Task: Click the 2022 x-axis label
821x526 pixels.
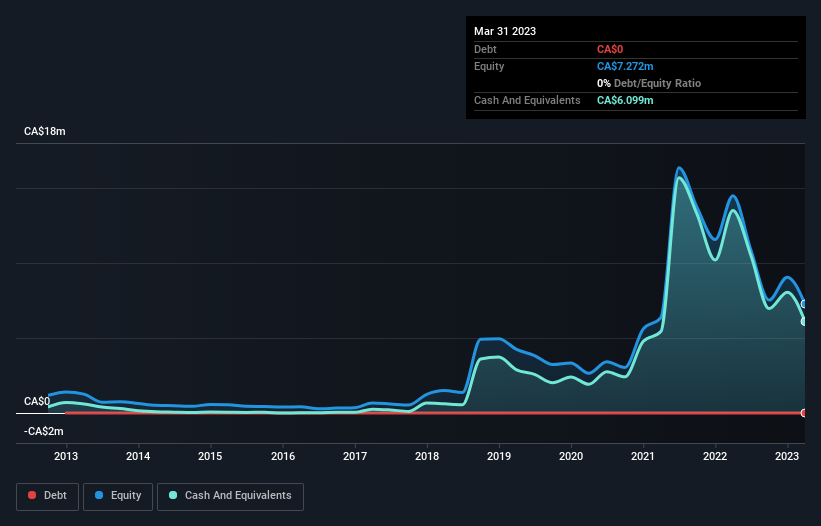Action: click(715, 456)
